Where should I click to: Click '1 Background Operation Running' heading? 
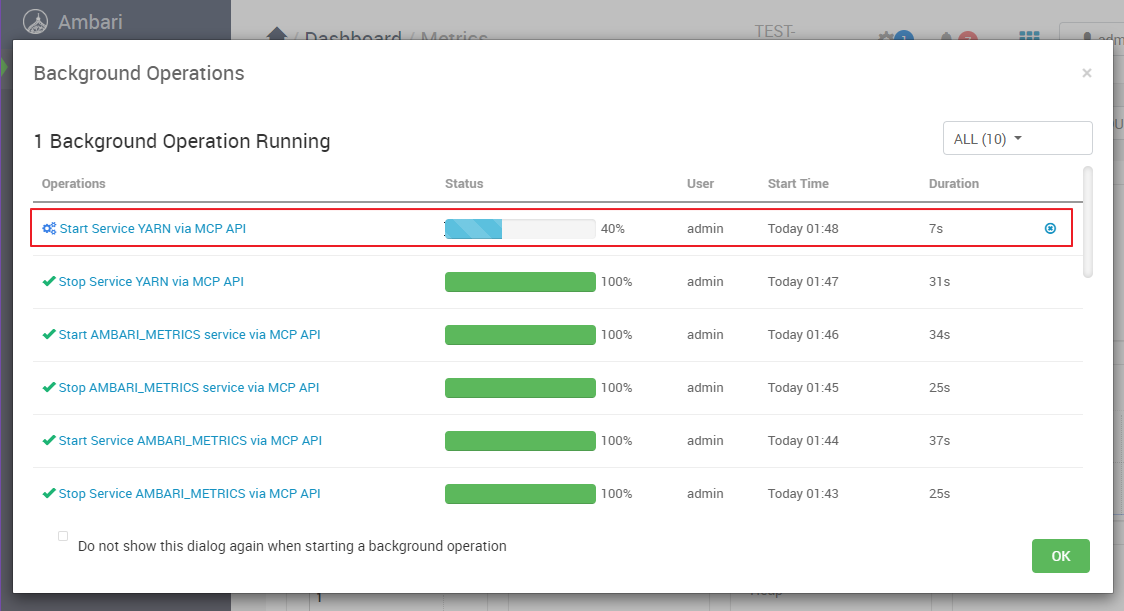(x=182, y=141)
